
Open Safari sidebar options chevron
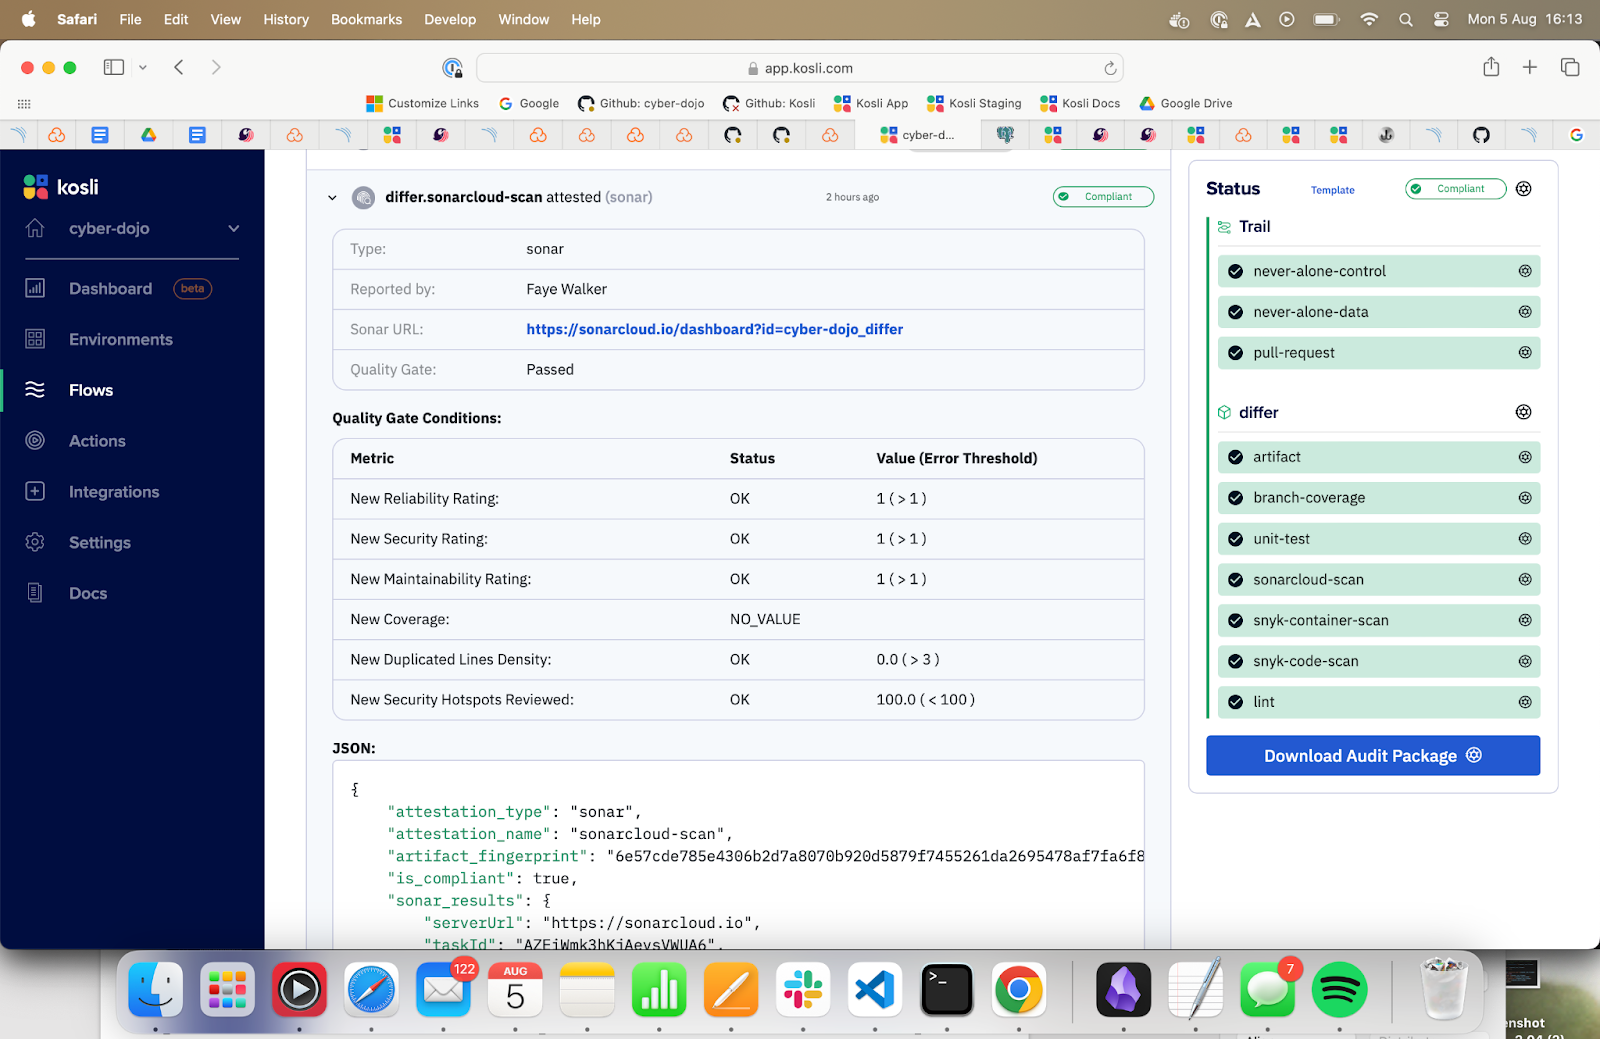coord(143,67)
